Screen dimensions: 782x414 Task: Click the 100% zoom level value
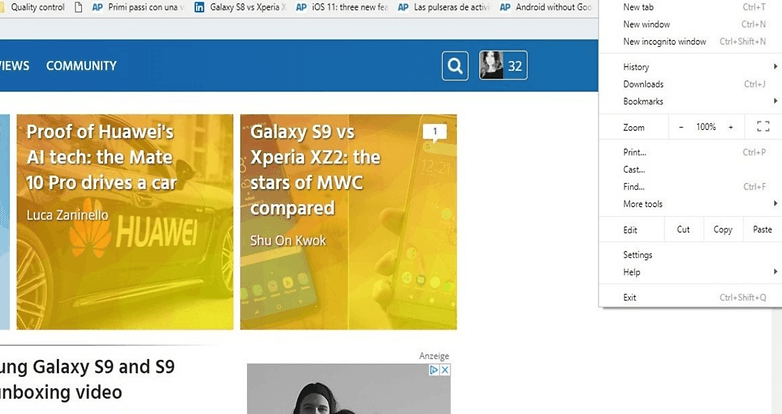click(706, 127)
